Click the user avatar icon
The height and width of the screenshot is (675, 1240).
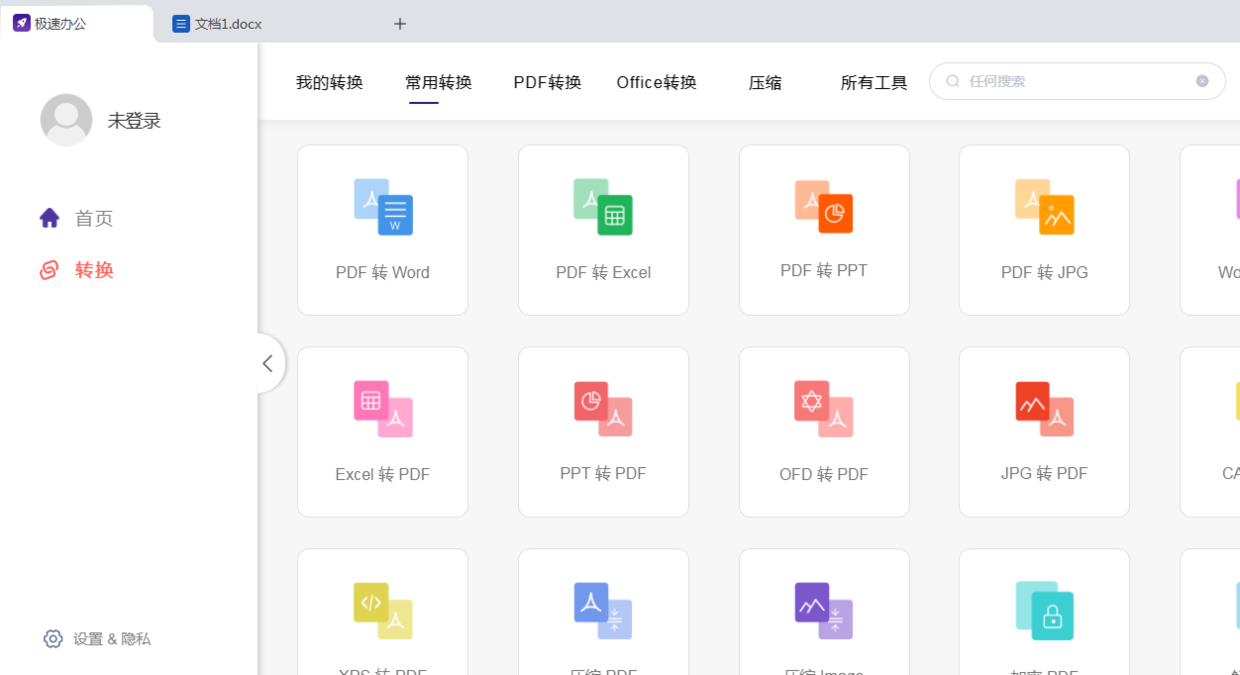point(66,120)
